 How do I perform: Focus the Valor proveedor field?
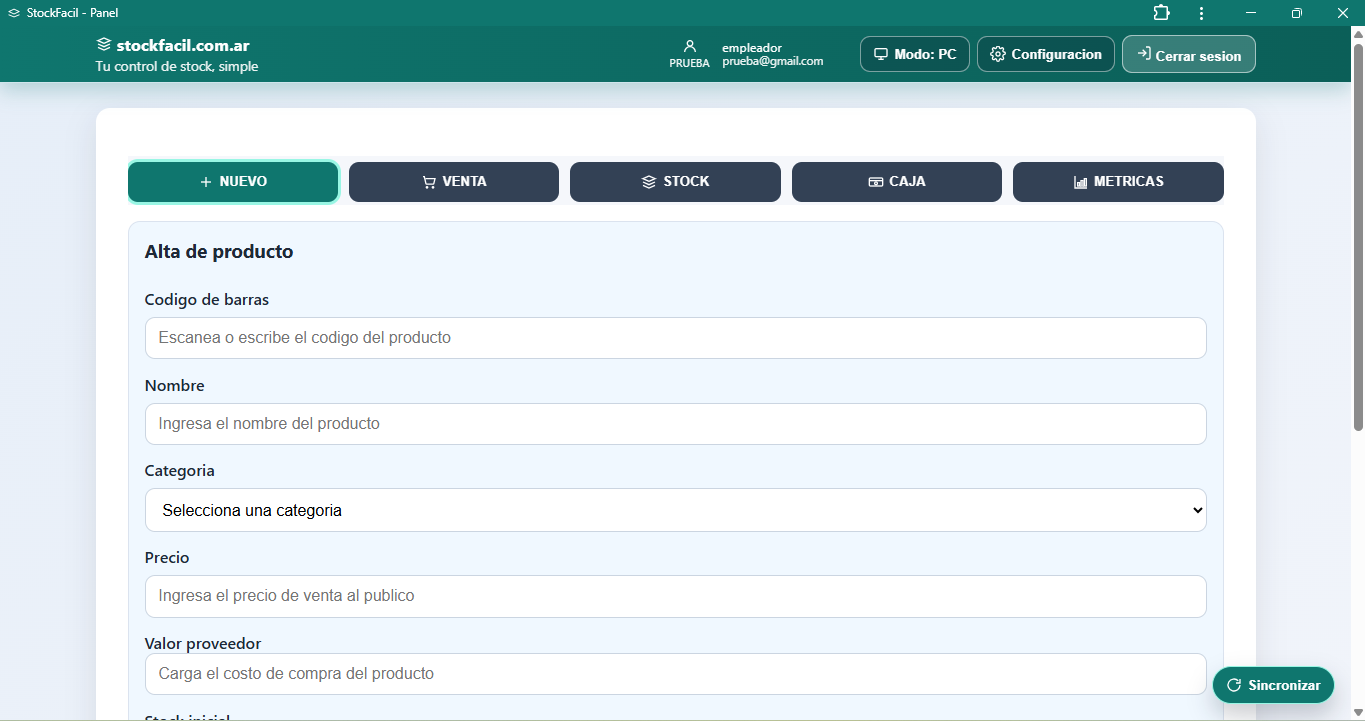[x=676, y=674]
